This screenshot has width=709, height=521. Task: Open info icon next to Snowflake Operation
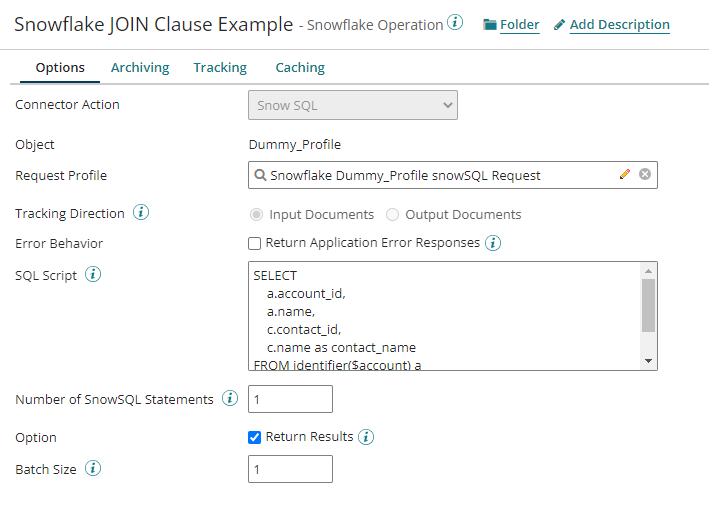coord(455,22)
